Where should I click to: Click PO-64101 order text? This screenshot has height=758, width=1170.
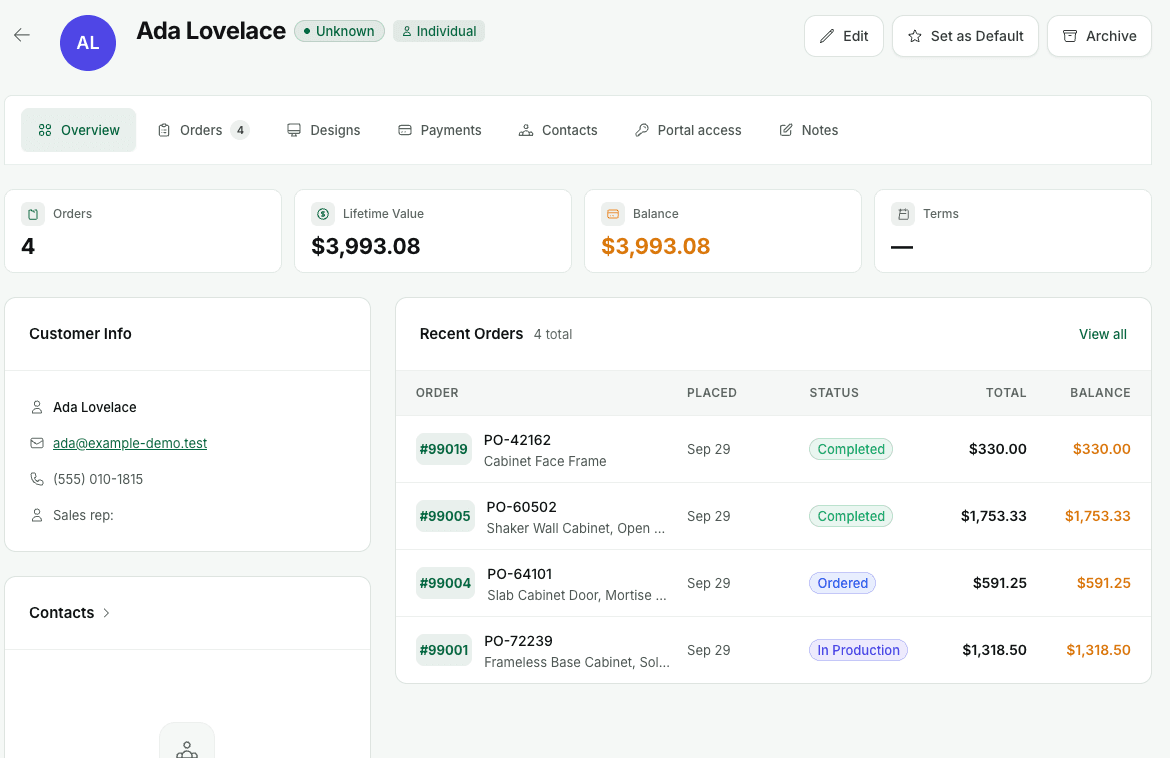click(519, 574)
